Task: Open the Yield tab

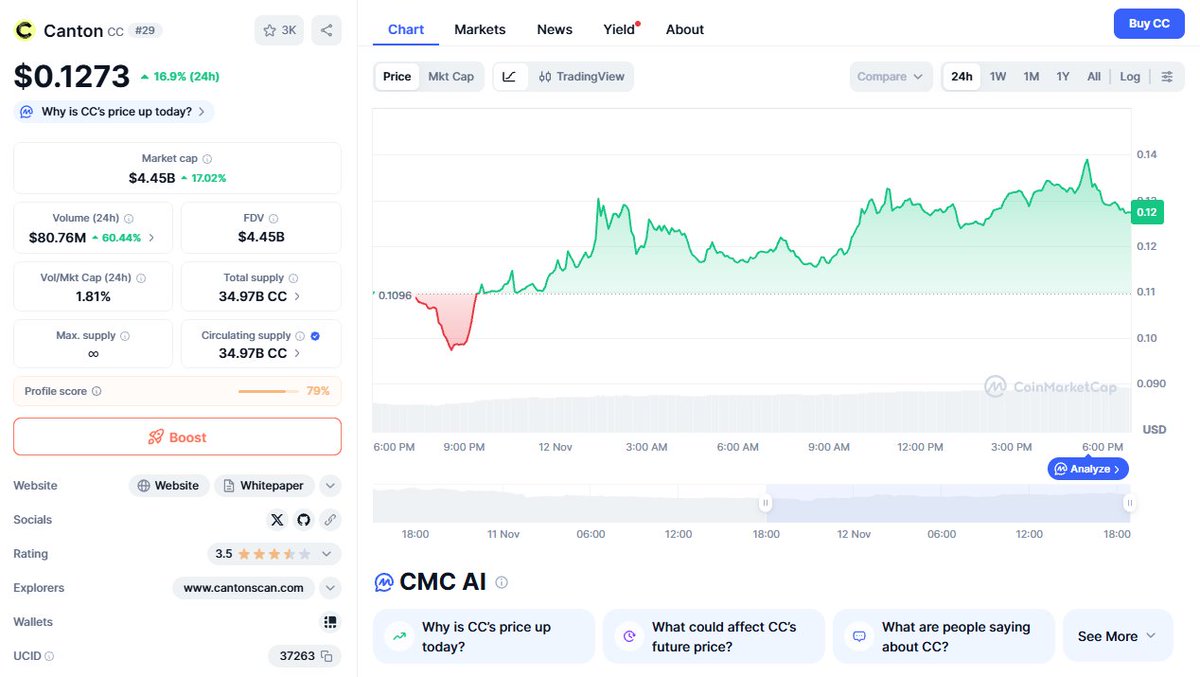Action: [620, 29]
